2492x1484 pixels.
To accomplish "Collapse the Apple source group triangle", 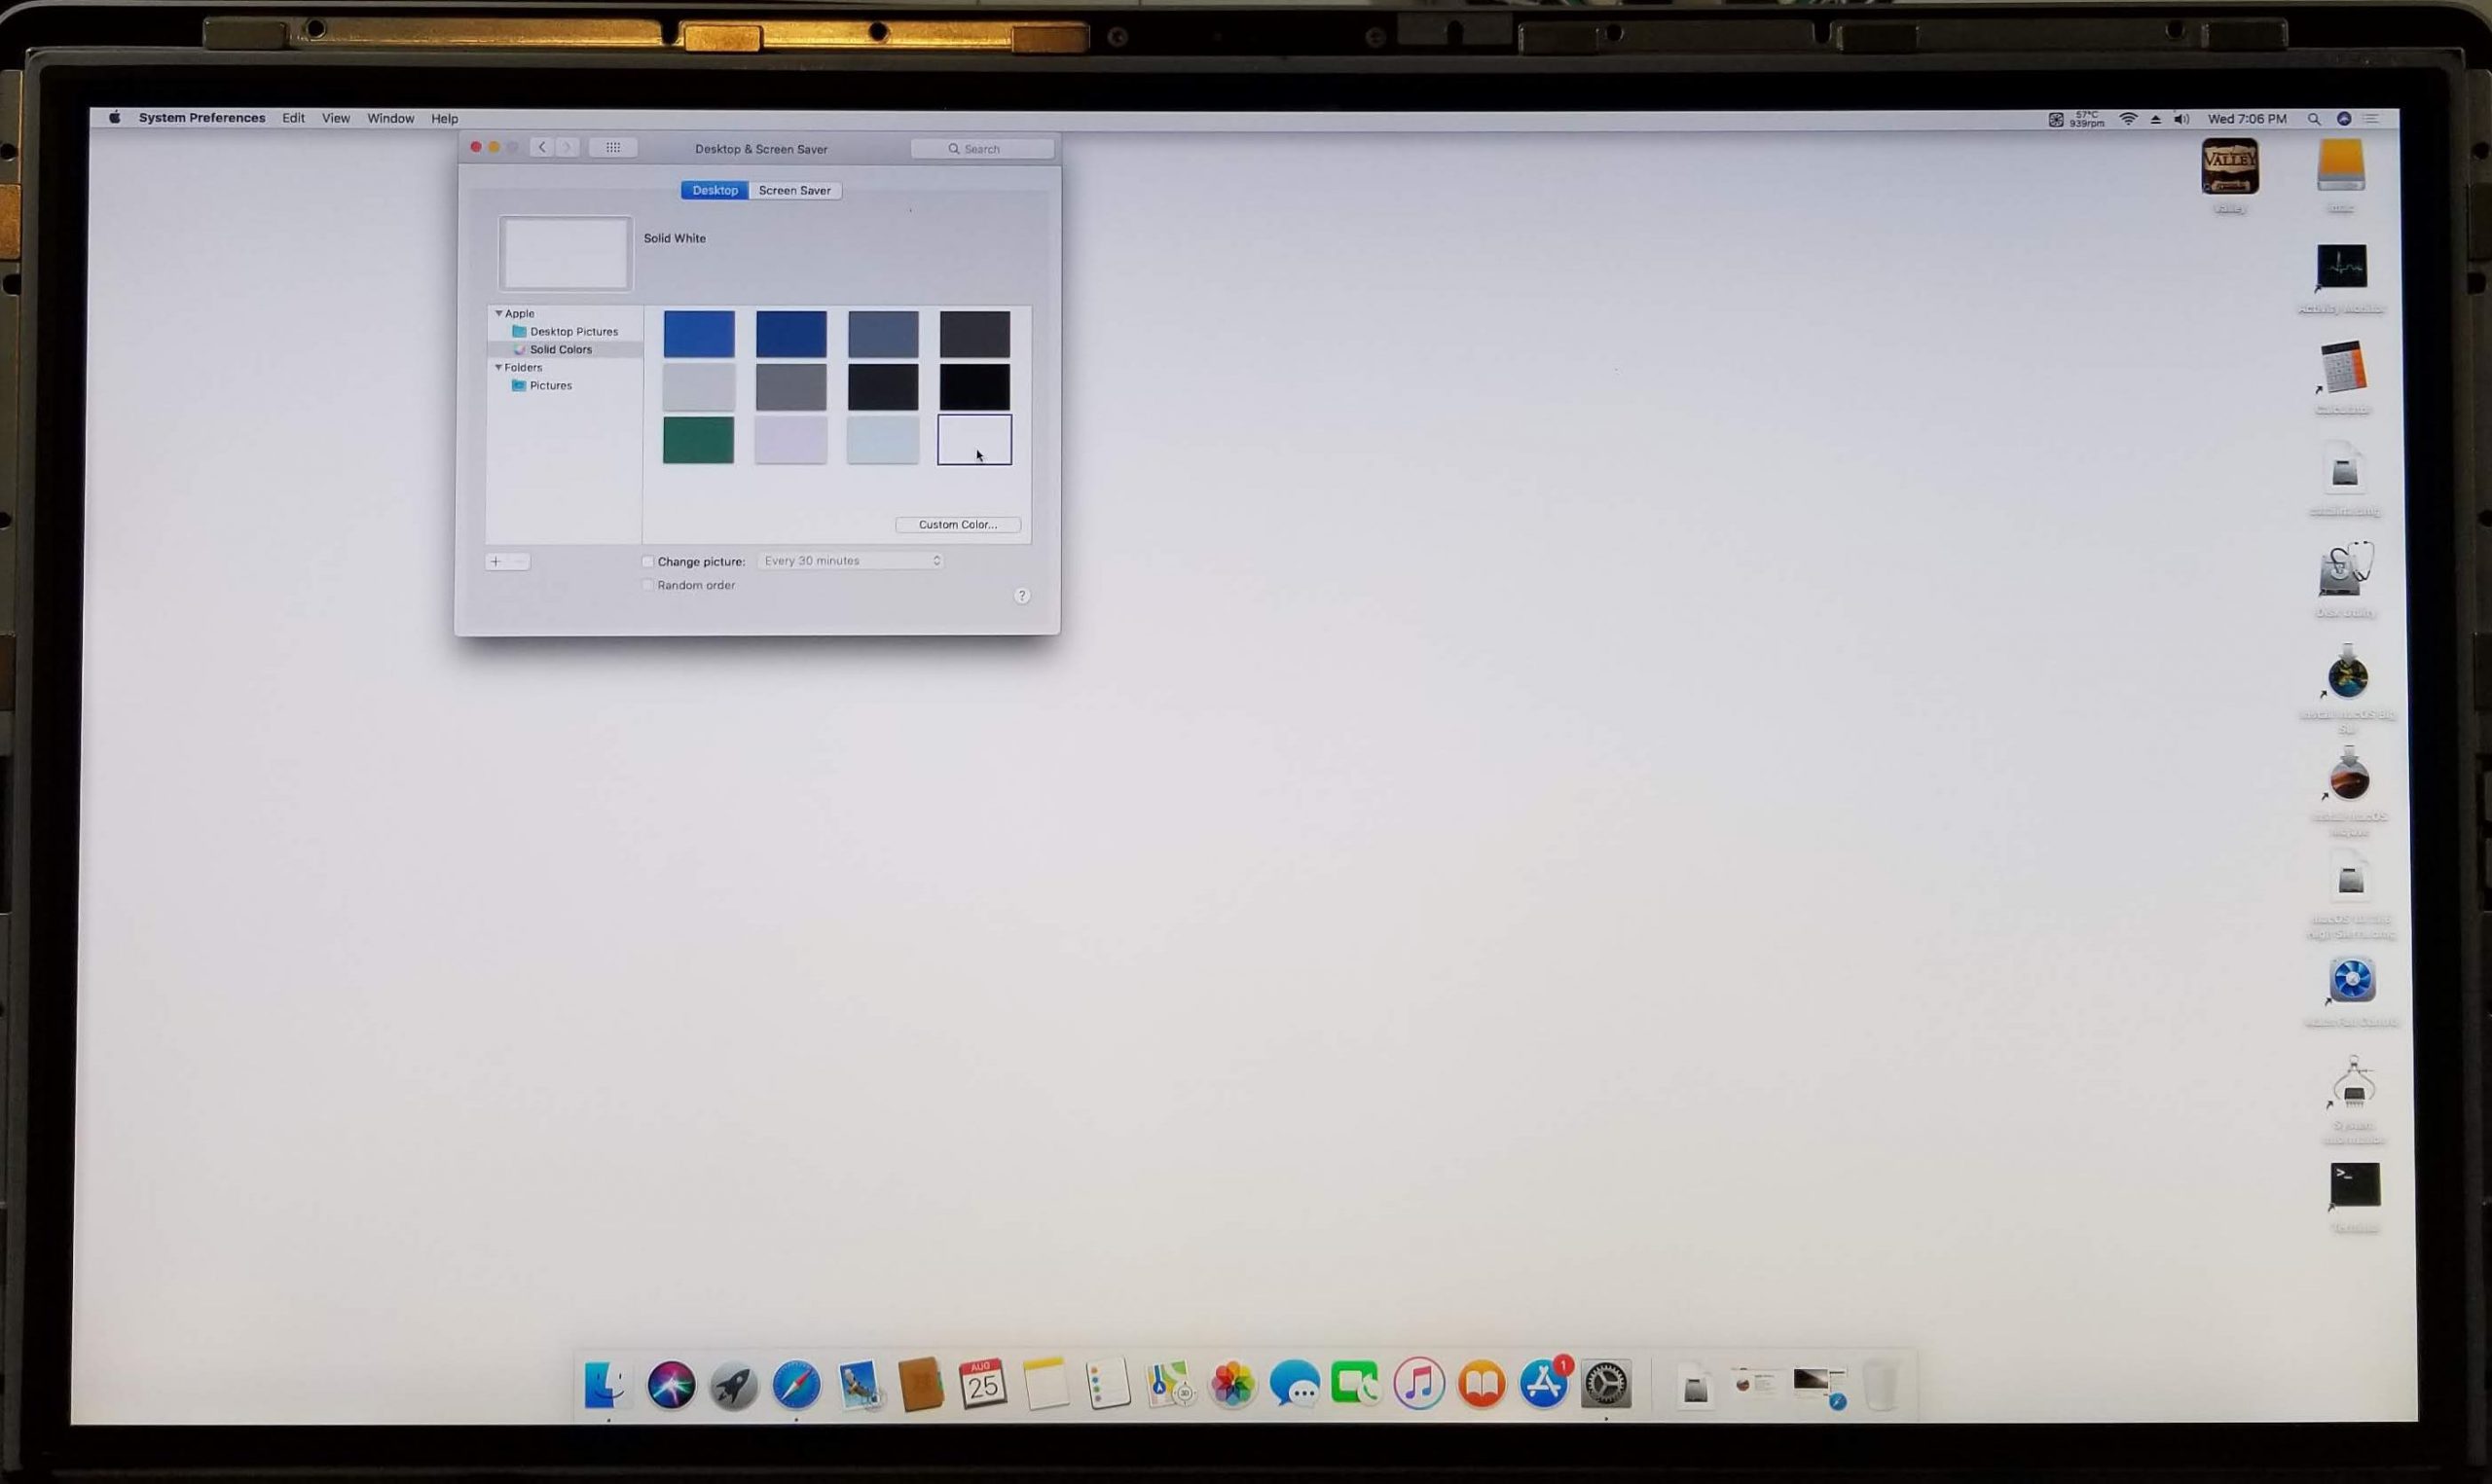I will (x=499, y=313).
